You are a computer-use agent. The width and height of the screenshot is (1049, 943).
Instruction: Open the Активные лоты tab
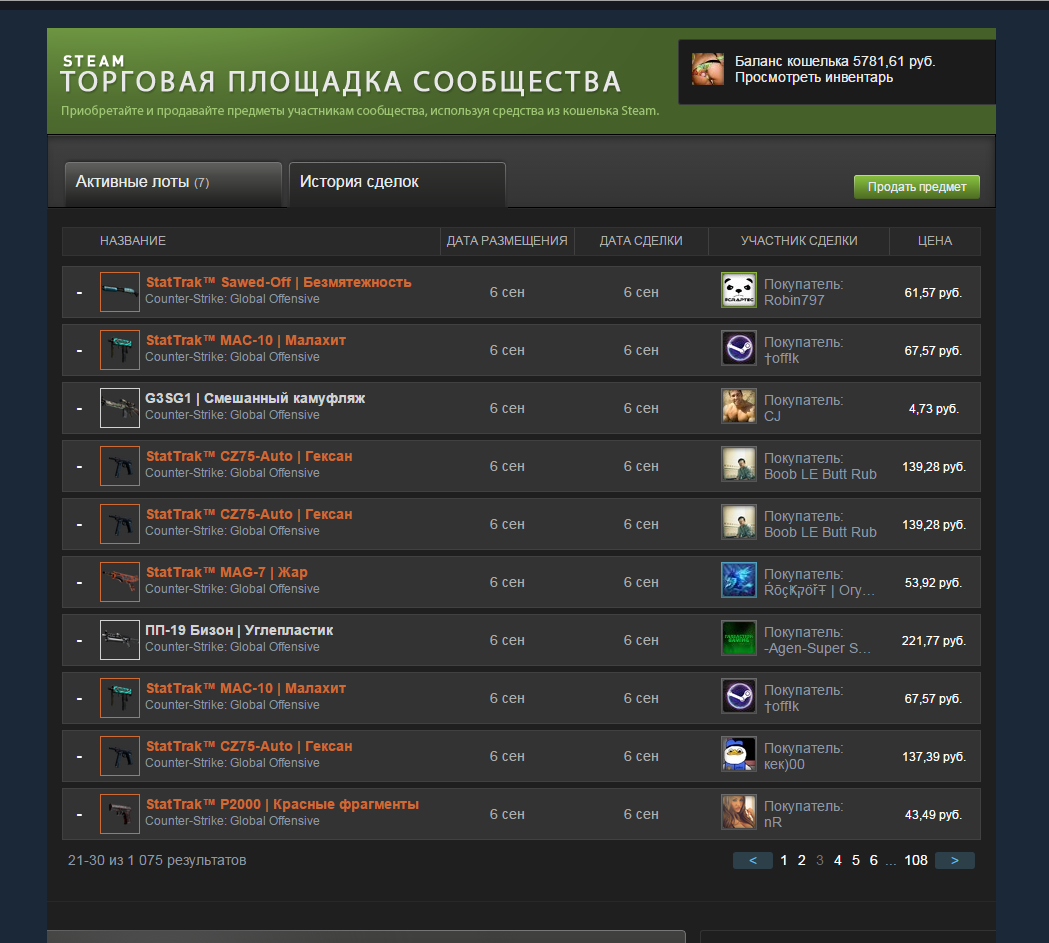tap(173, 184)
